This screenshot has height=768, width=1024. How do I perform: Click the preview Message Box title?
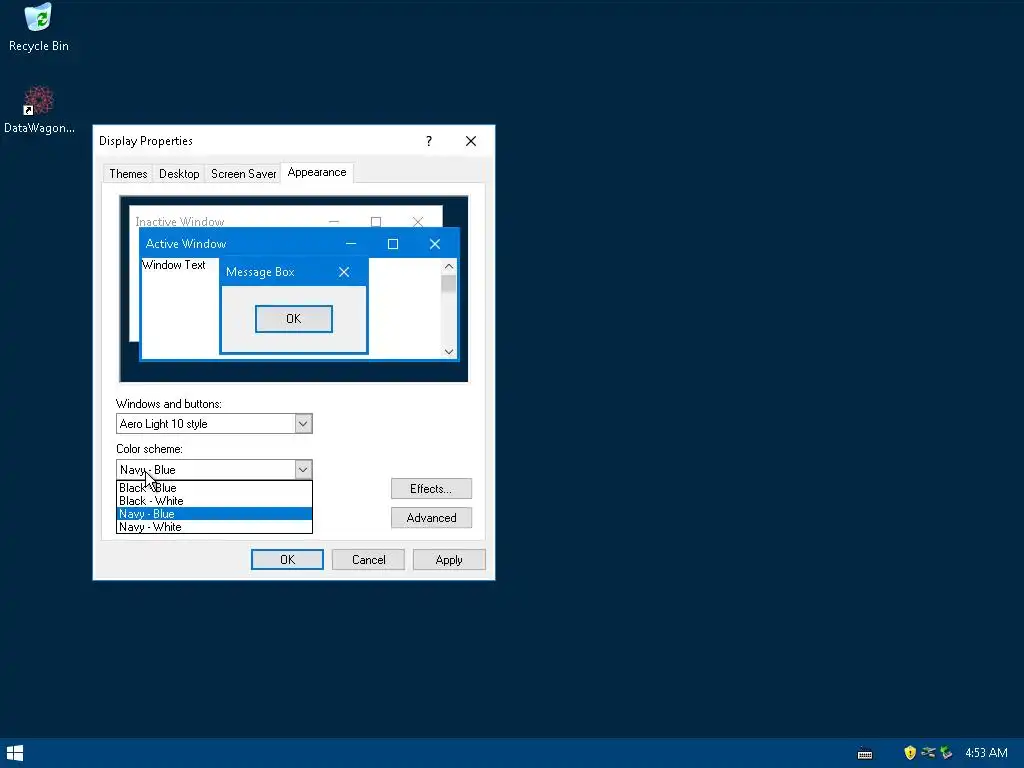click(x=260, y=272)
